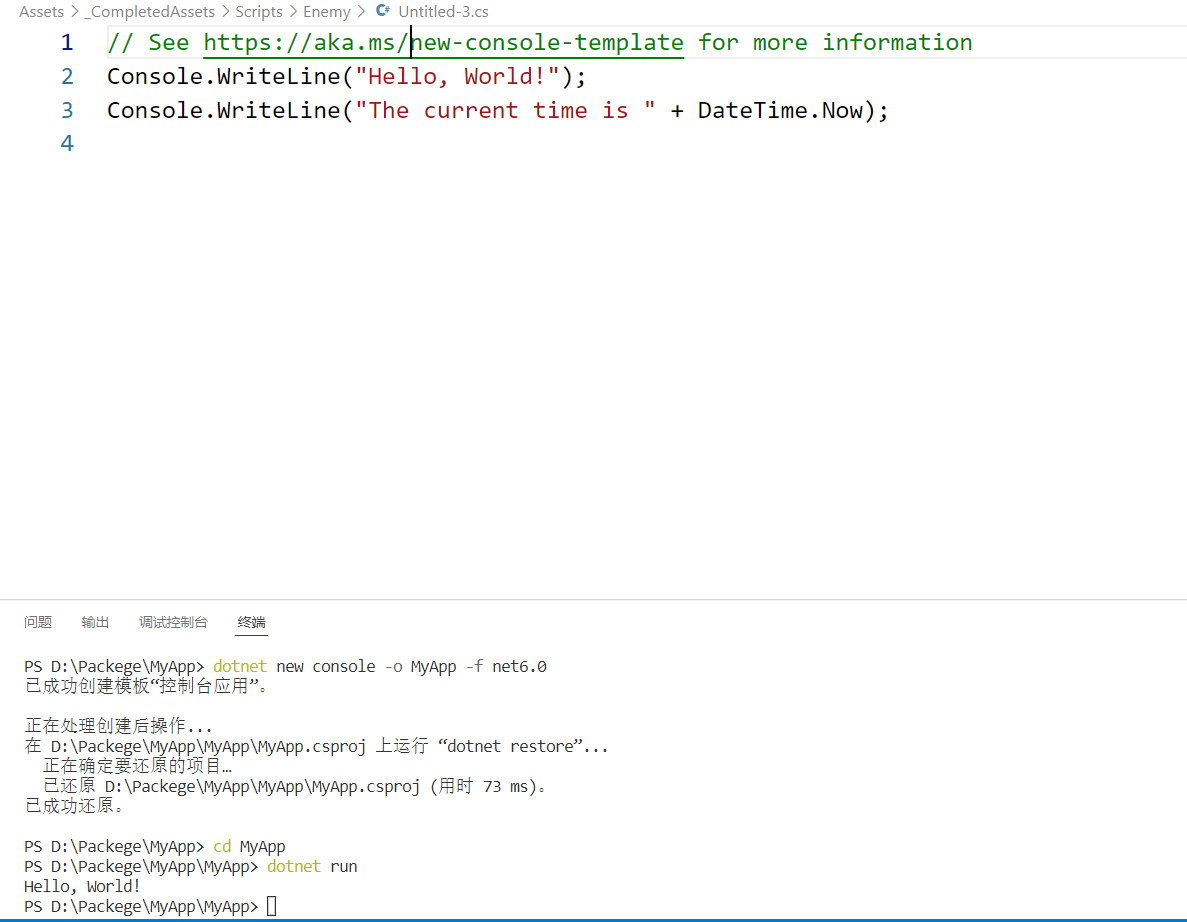Screen dimensions: 1187x922
Task: Open the Enemy breadcrumb dropdown
Action: [x=326, y=11]
